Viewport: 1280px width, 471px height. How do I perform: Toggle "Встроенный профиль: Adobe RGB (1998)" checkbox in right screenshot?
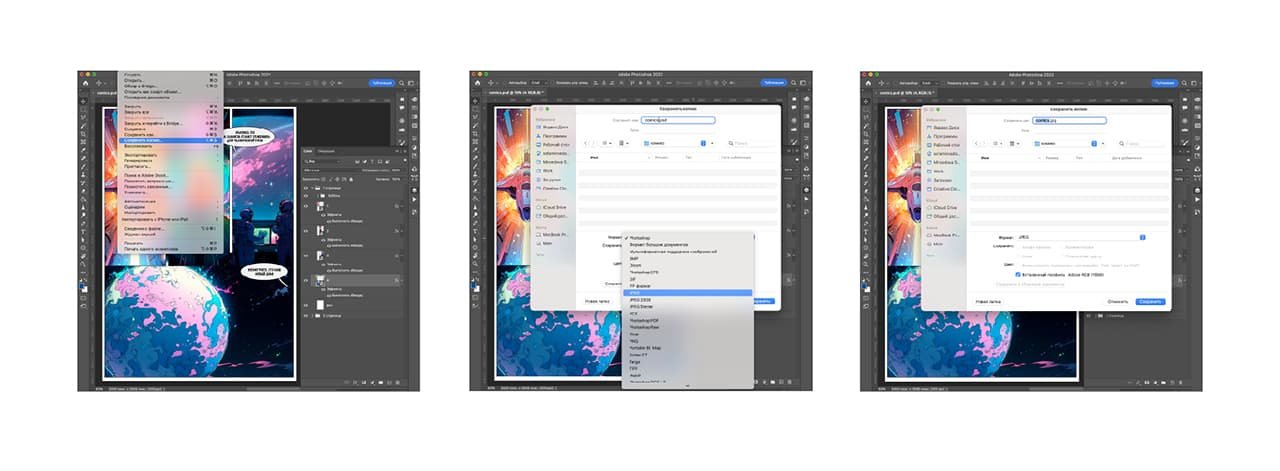point(1018,274)
